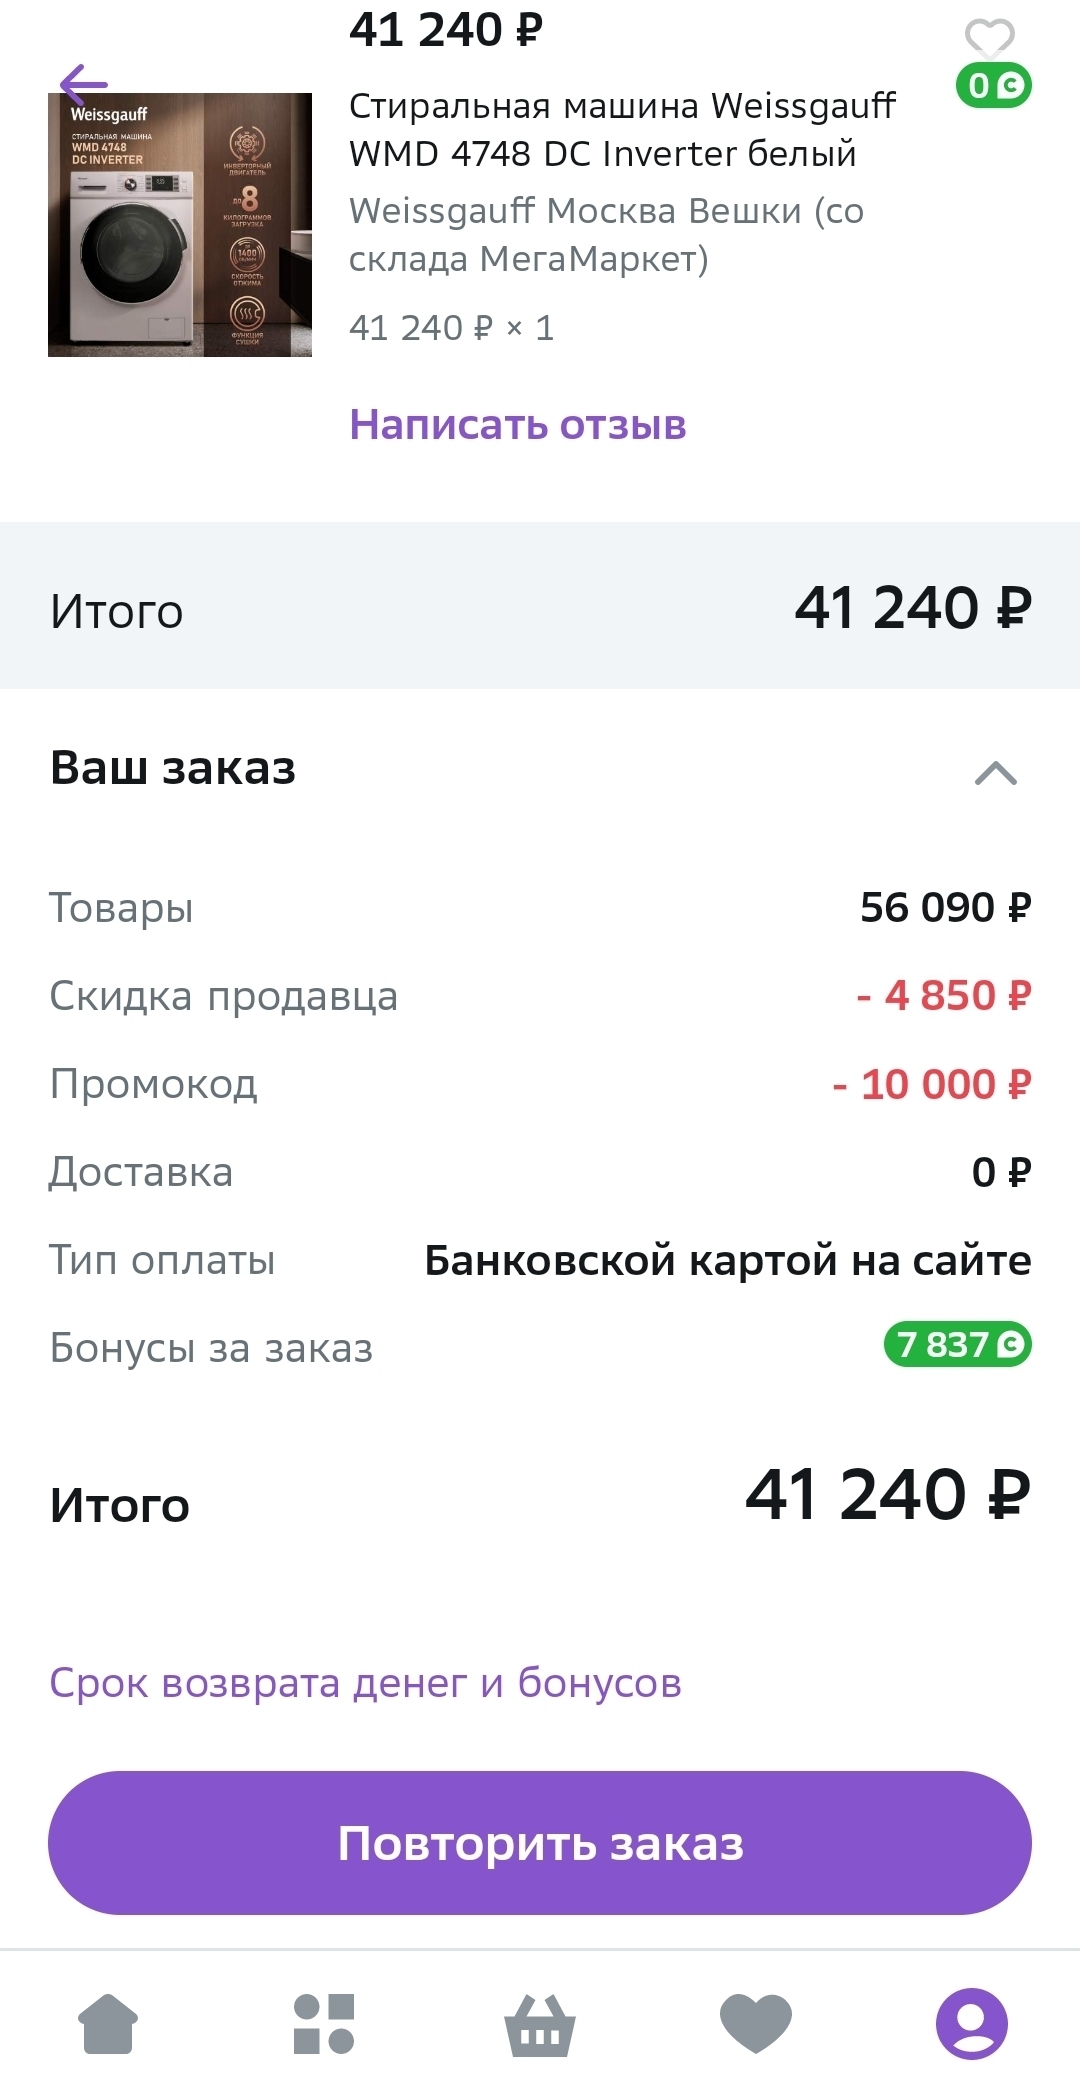Tap the Промокод discount amount
1080x2099 pixels.
tap(931, 1084)
